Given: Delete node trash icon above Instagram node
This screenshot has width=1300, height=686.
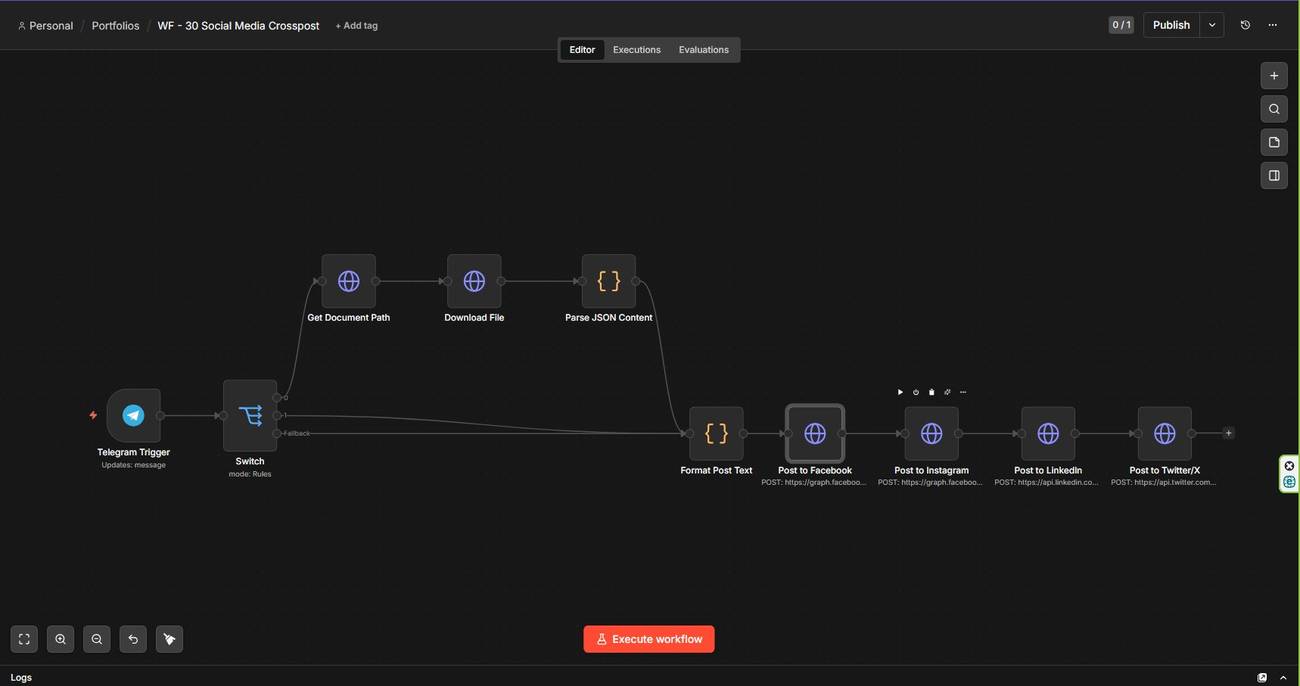Looking at the screenshot, I should coord(931,392).
